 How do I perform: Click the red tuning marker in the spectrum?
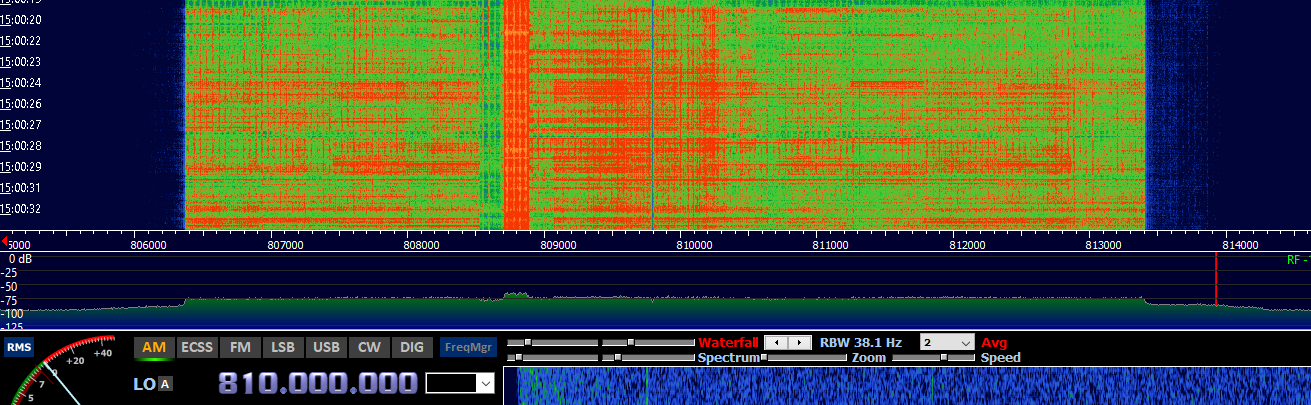1216,279
